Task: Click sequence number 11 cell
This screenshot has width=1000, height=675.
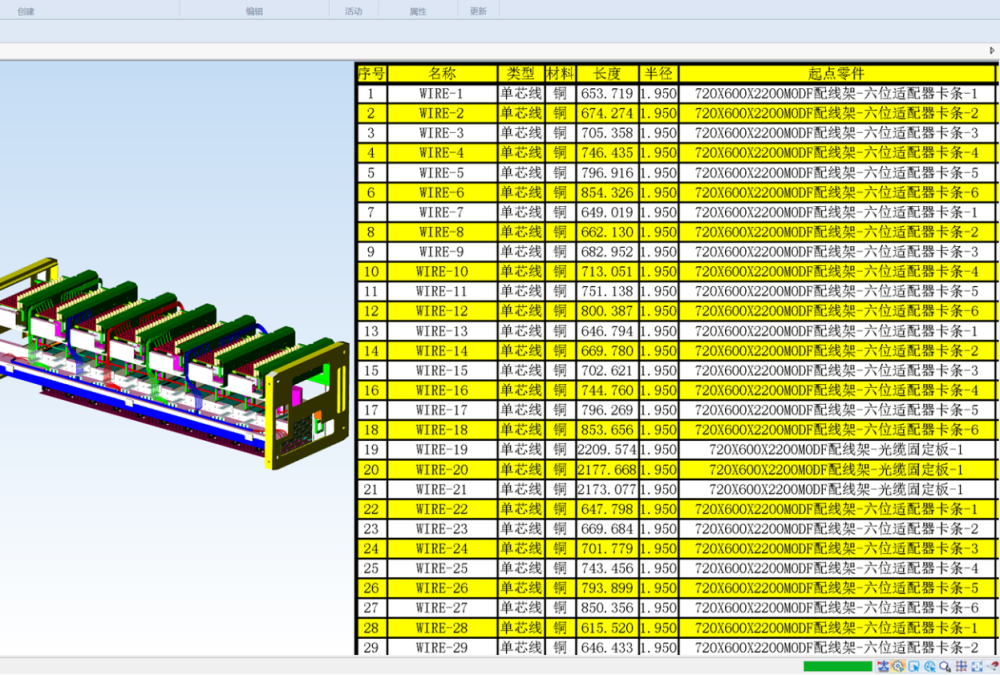Action: (x=371, y=291)
